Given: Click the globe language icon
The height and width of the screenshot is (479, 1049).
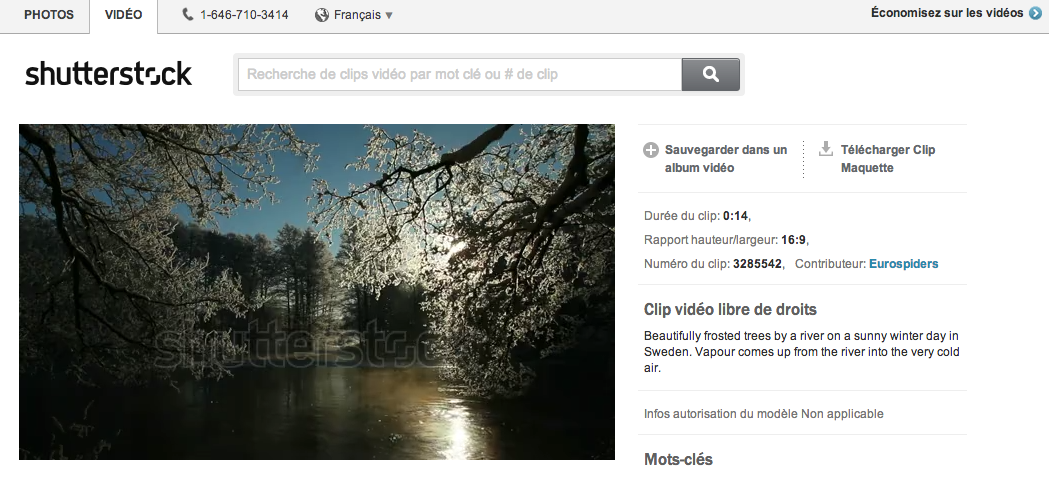Looking at the screenshot, I should pyautogui.click(x=322, y=15).
